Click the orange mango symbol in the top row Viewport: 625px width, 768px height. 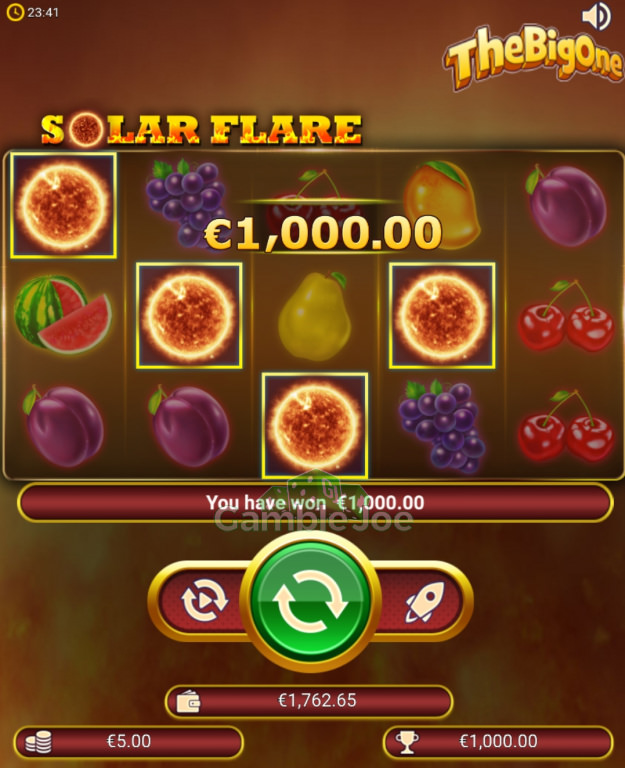[x=441, y=203]
